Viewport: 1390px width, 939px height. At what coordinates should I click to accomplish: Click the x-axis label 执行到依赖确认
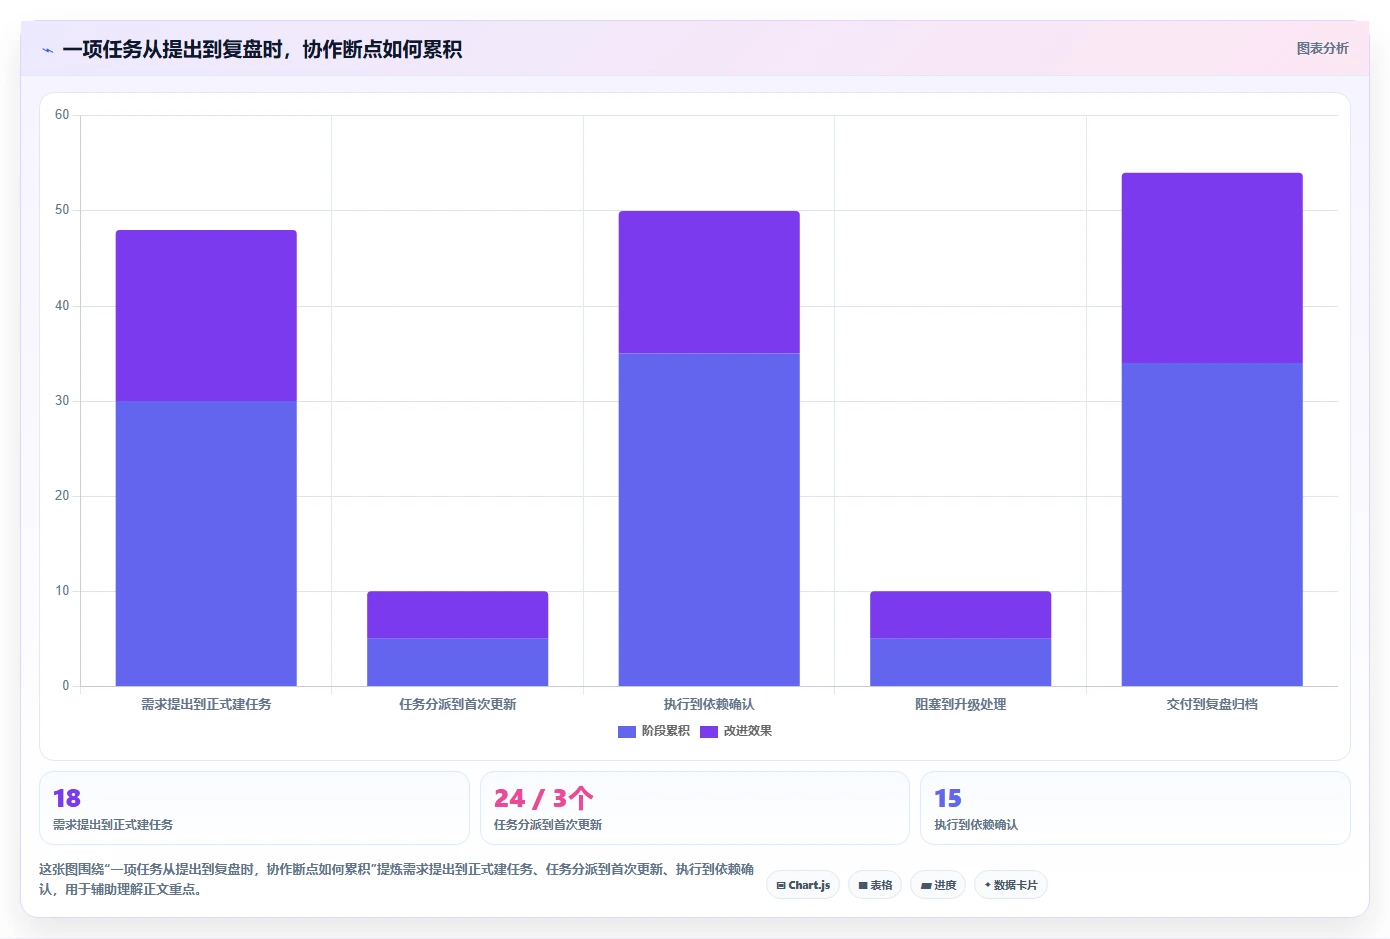(x=709, y=704)
